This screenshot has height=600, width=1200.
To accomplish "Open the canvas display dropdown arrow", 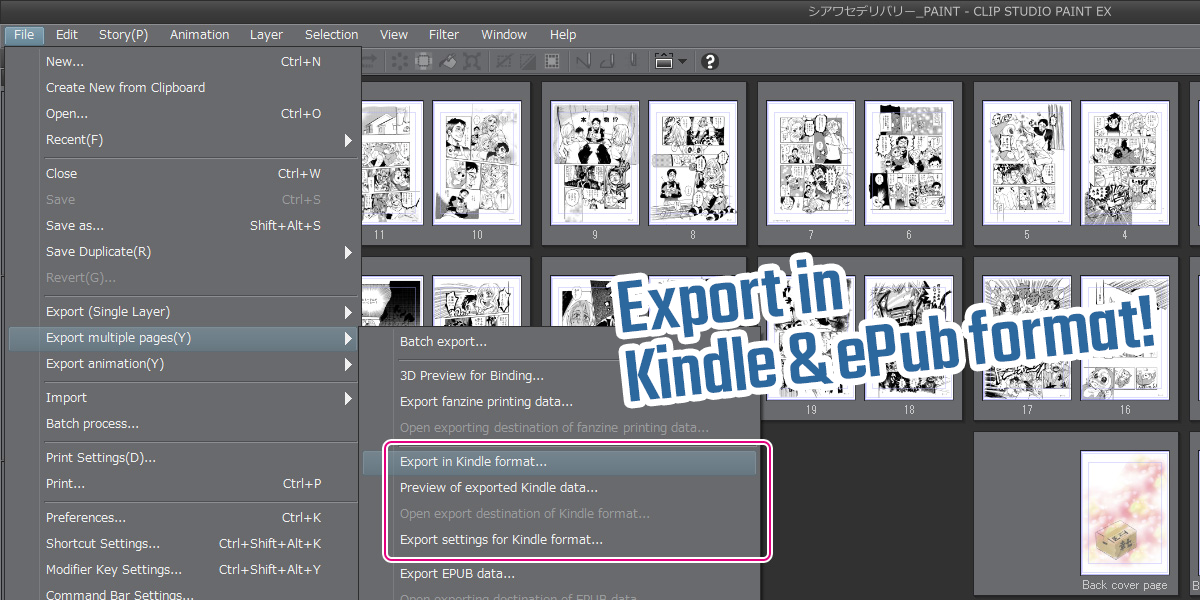I will pyautogui.click(x=682, y=61).
